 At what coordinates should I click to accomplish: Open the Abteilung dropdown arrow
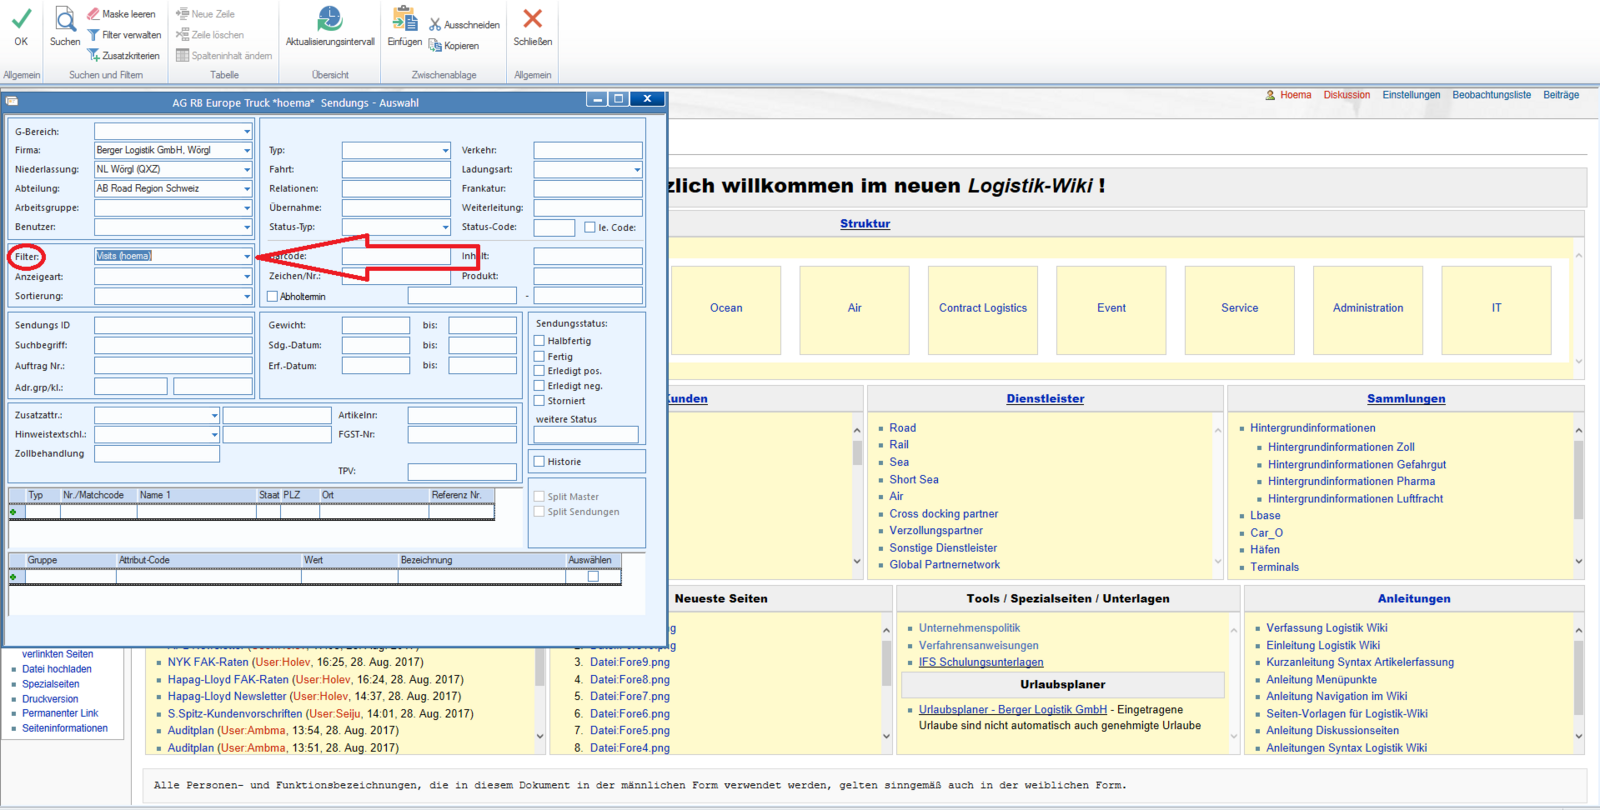point(247,189)
